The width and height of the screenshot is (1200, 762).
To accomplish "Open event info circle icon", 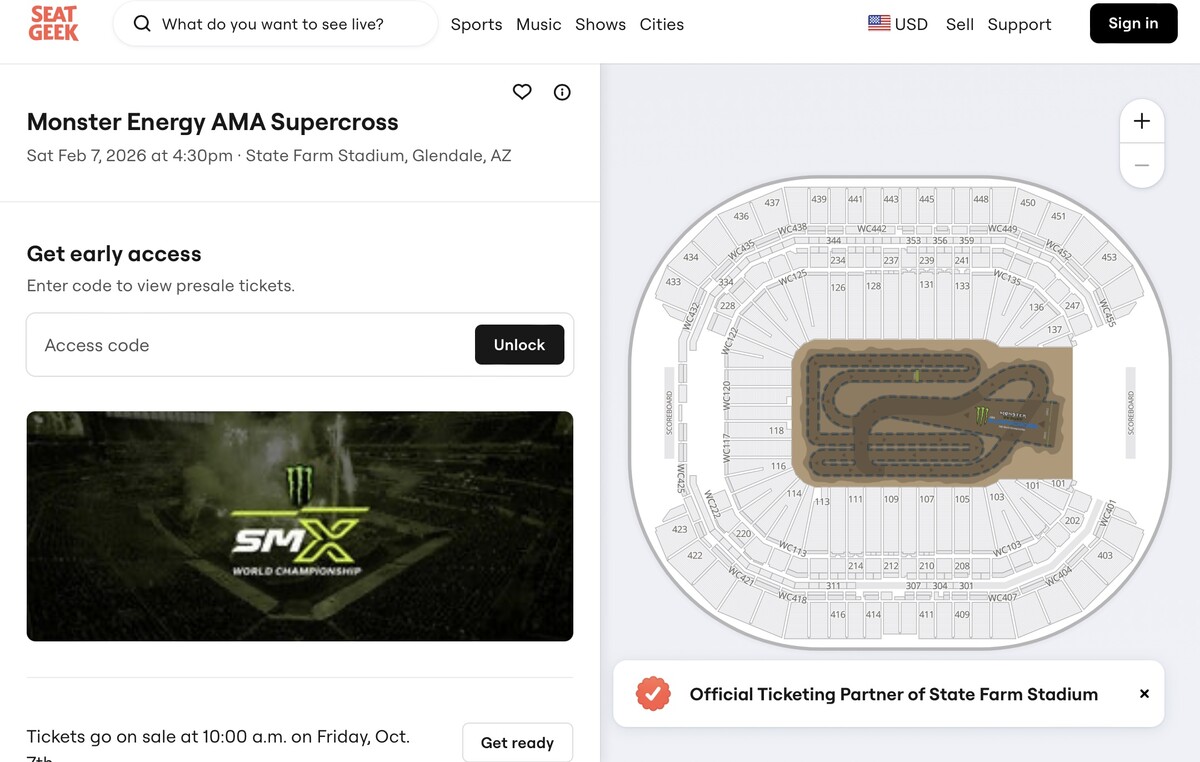I will (562, 92).
